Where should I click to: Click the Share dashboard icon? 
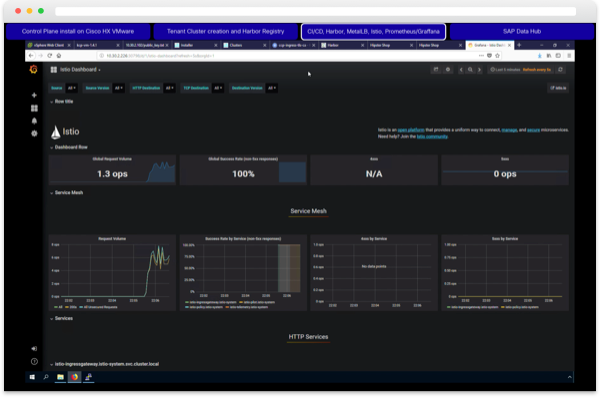pyautogui.click(x=436, y=70)
